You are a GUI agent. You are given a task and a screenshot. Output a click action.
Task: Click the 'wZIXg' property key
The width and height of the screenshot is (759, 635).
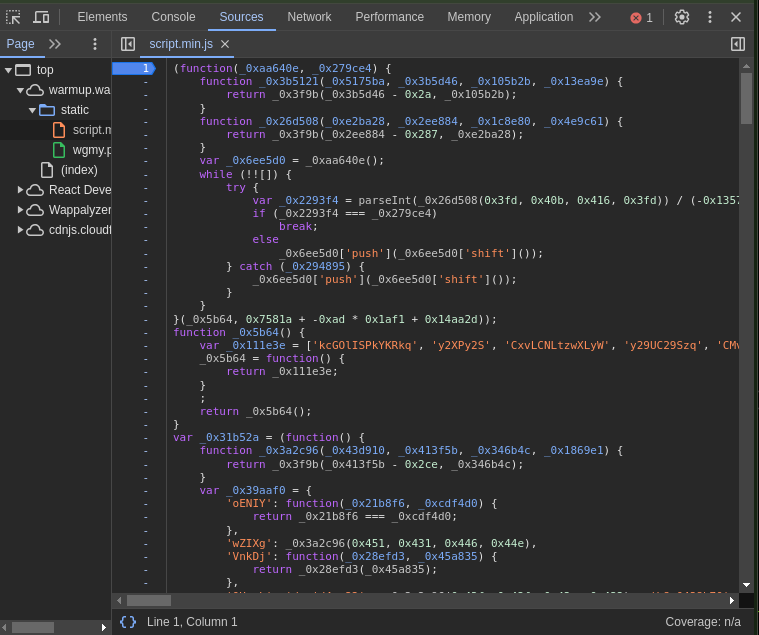pos(249,544)
